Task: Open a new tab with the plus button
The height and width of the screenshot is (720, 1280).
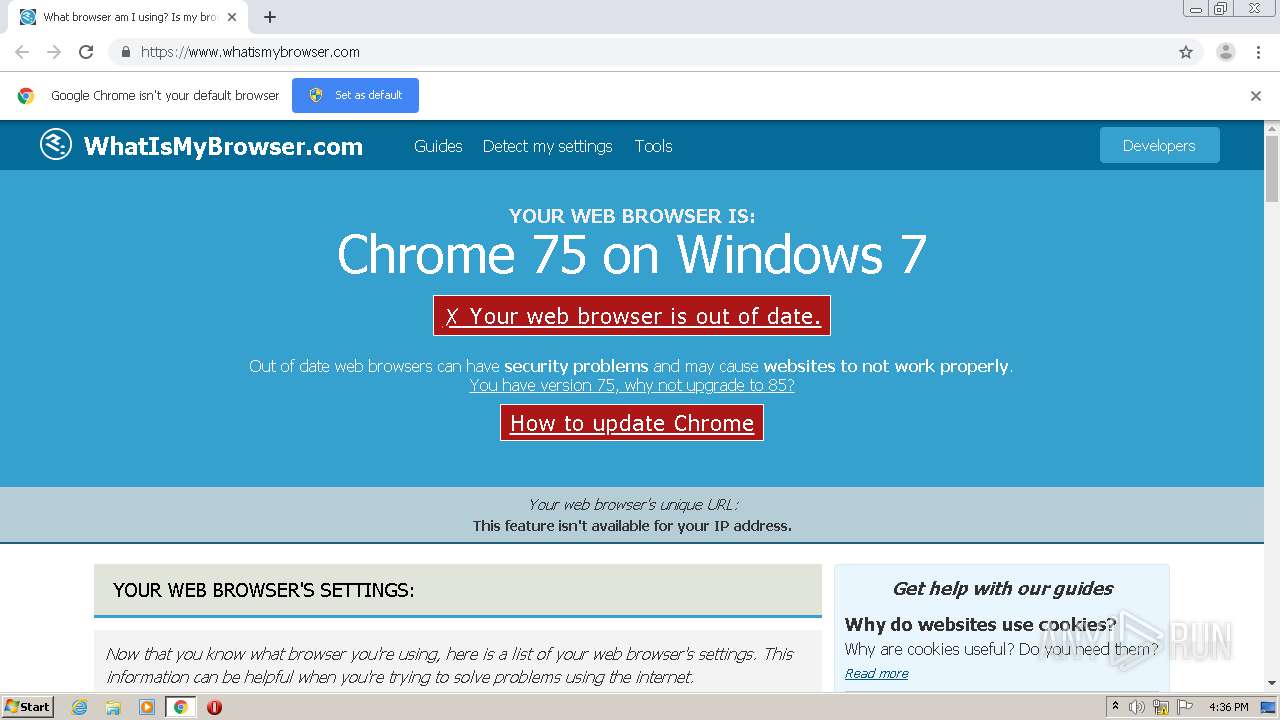Action: (x=270, y=17)
